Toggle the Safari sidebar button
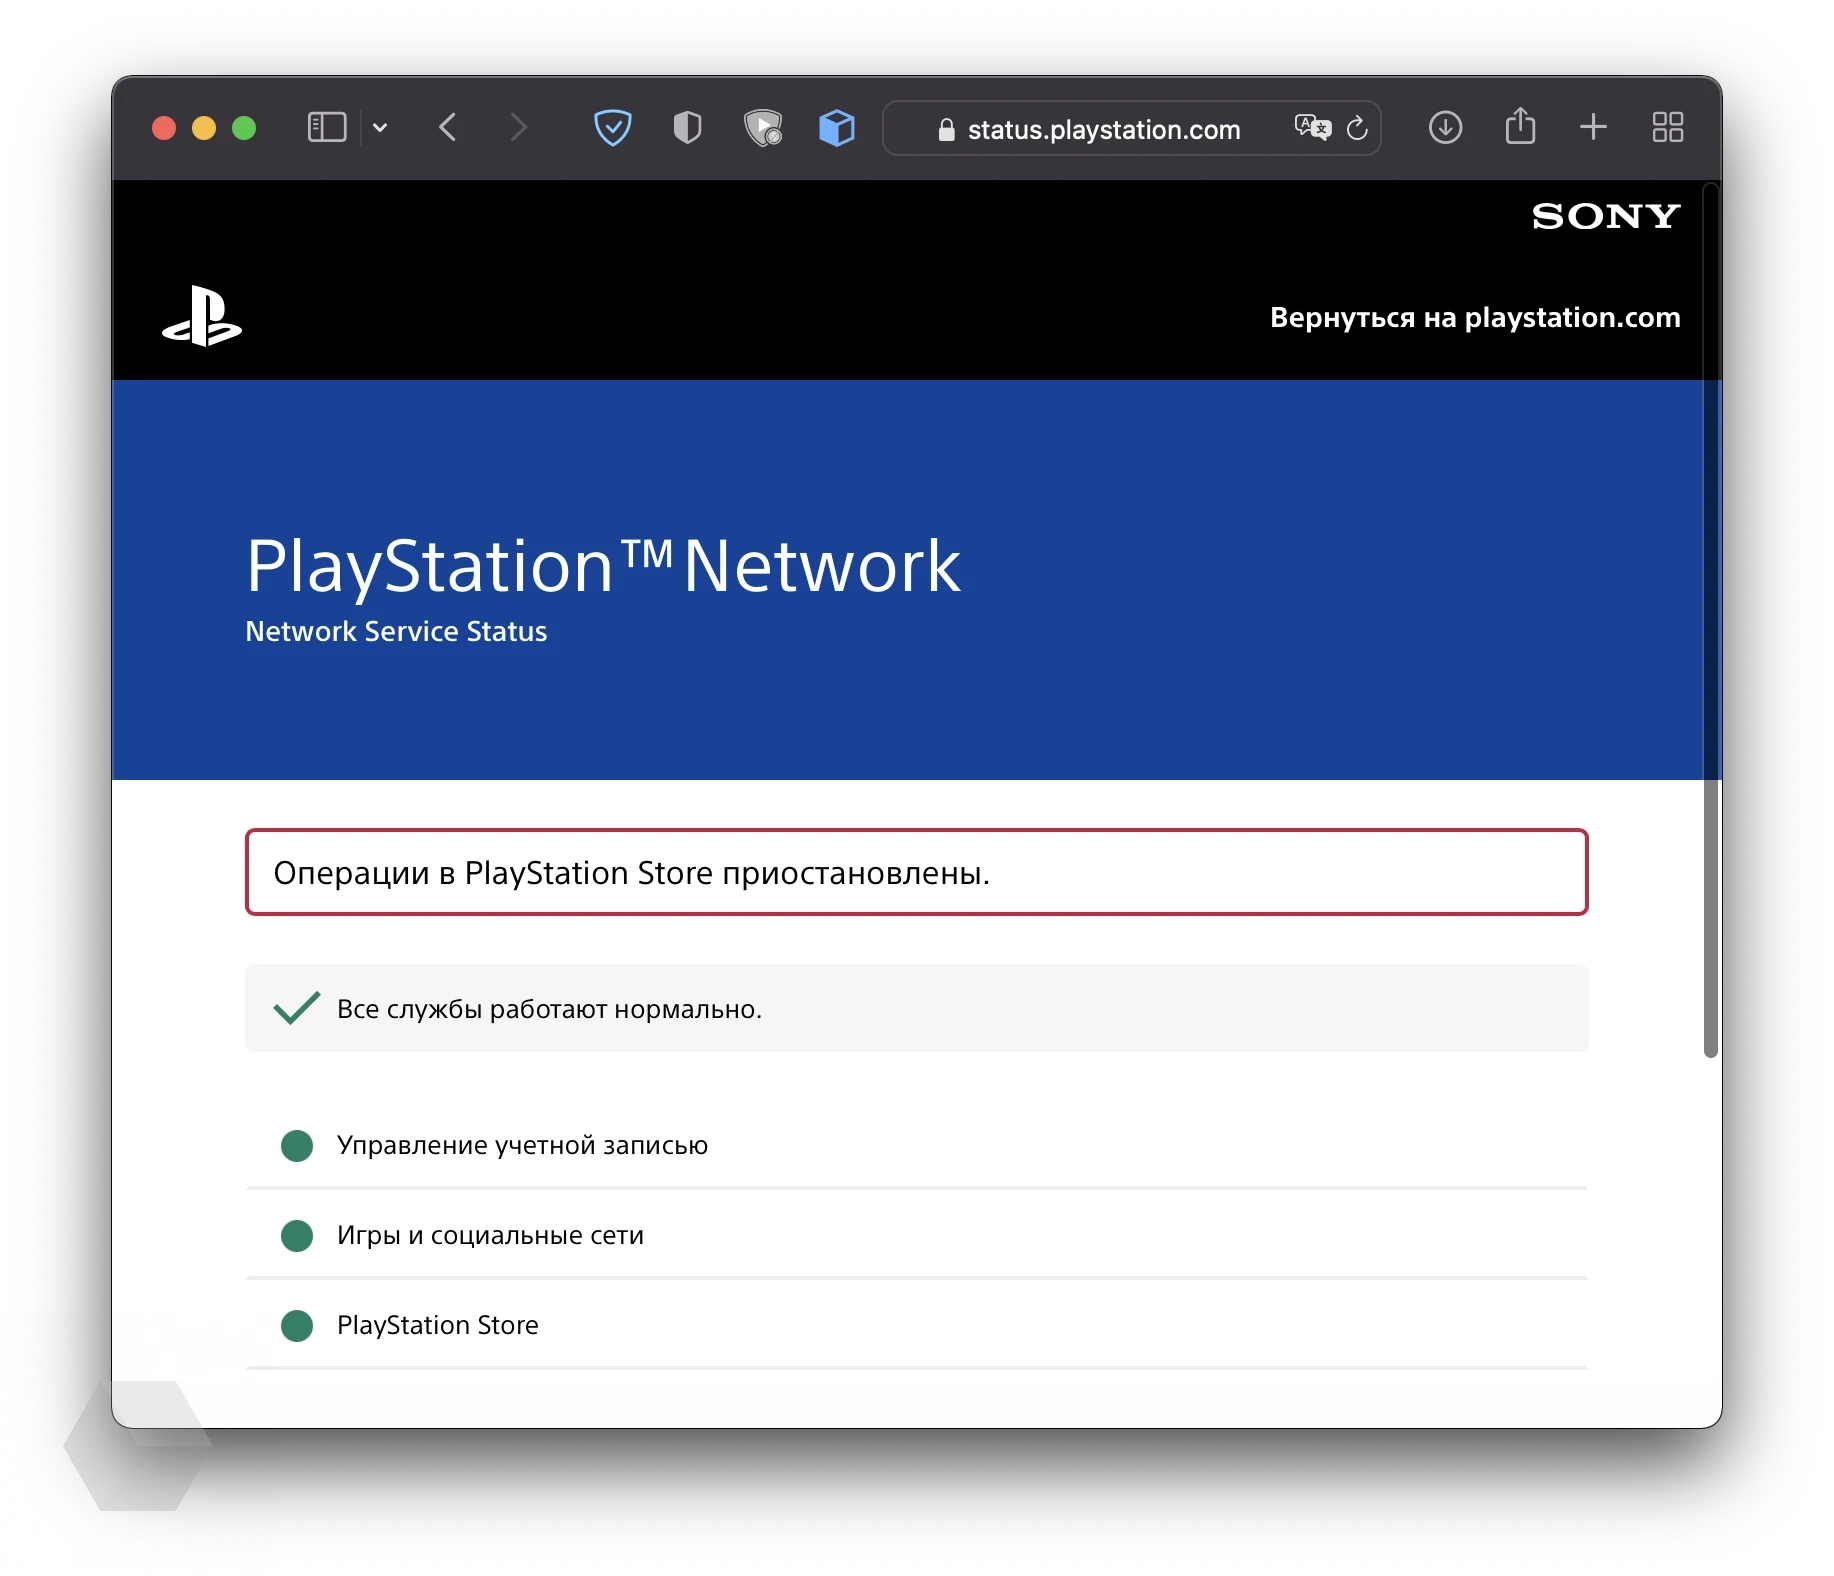 coord(327,128)
